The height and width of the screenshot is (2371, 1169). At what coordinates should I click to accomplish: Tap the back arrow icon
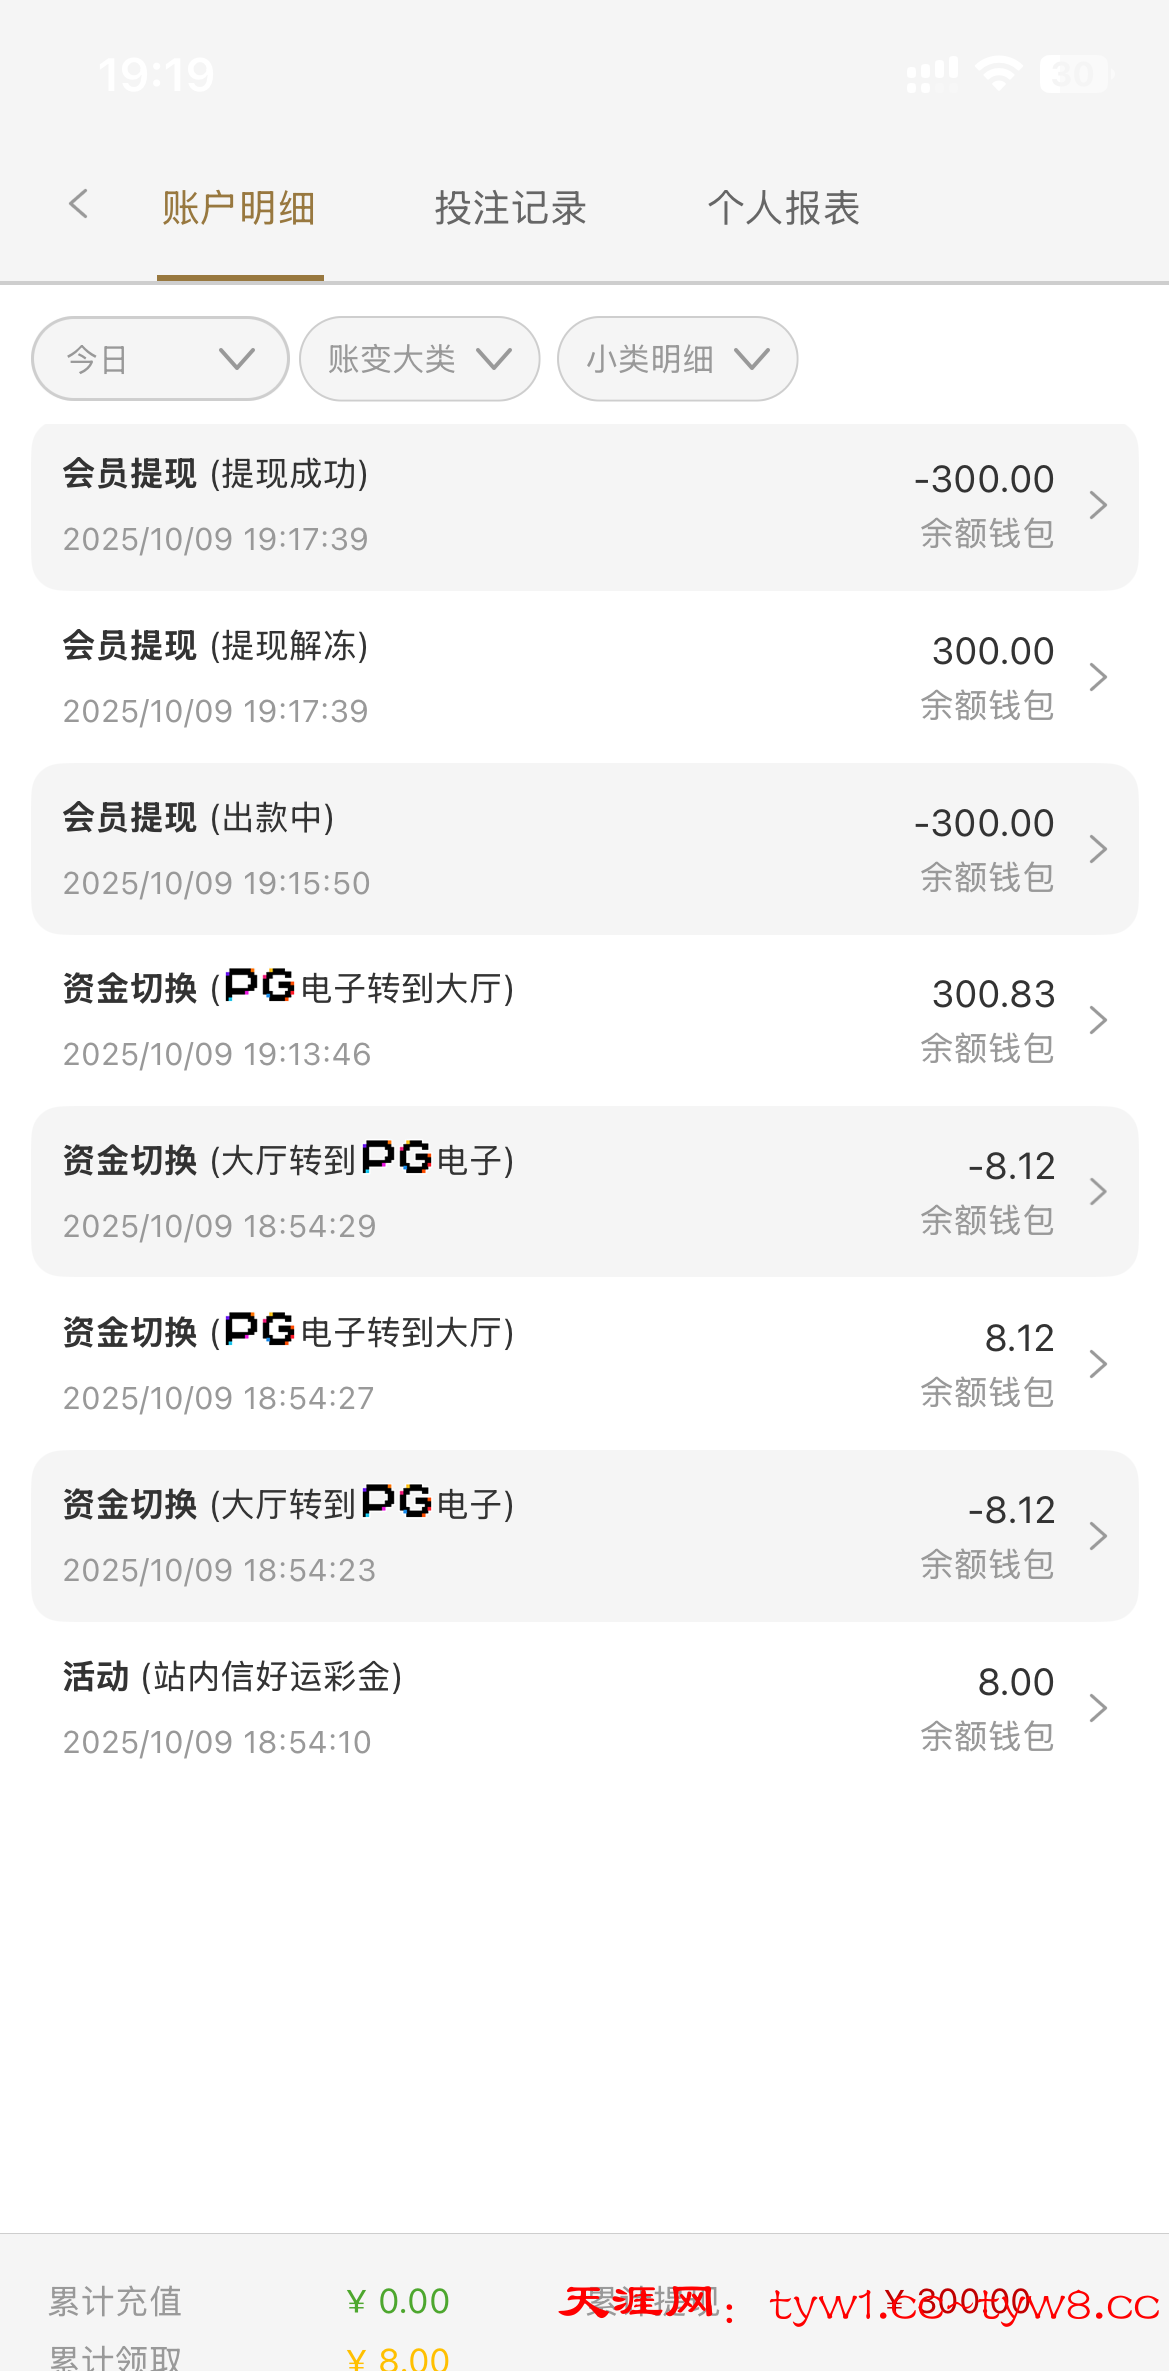tap(79, 205)
